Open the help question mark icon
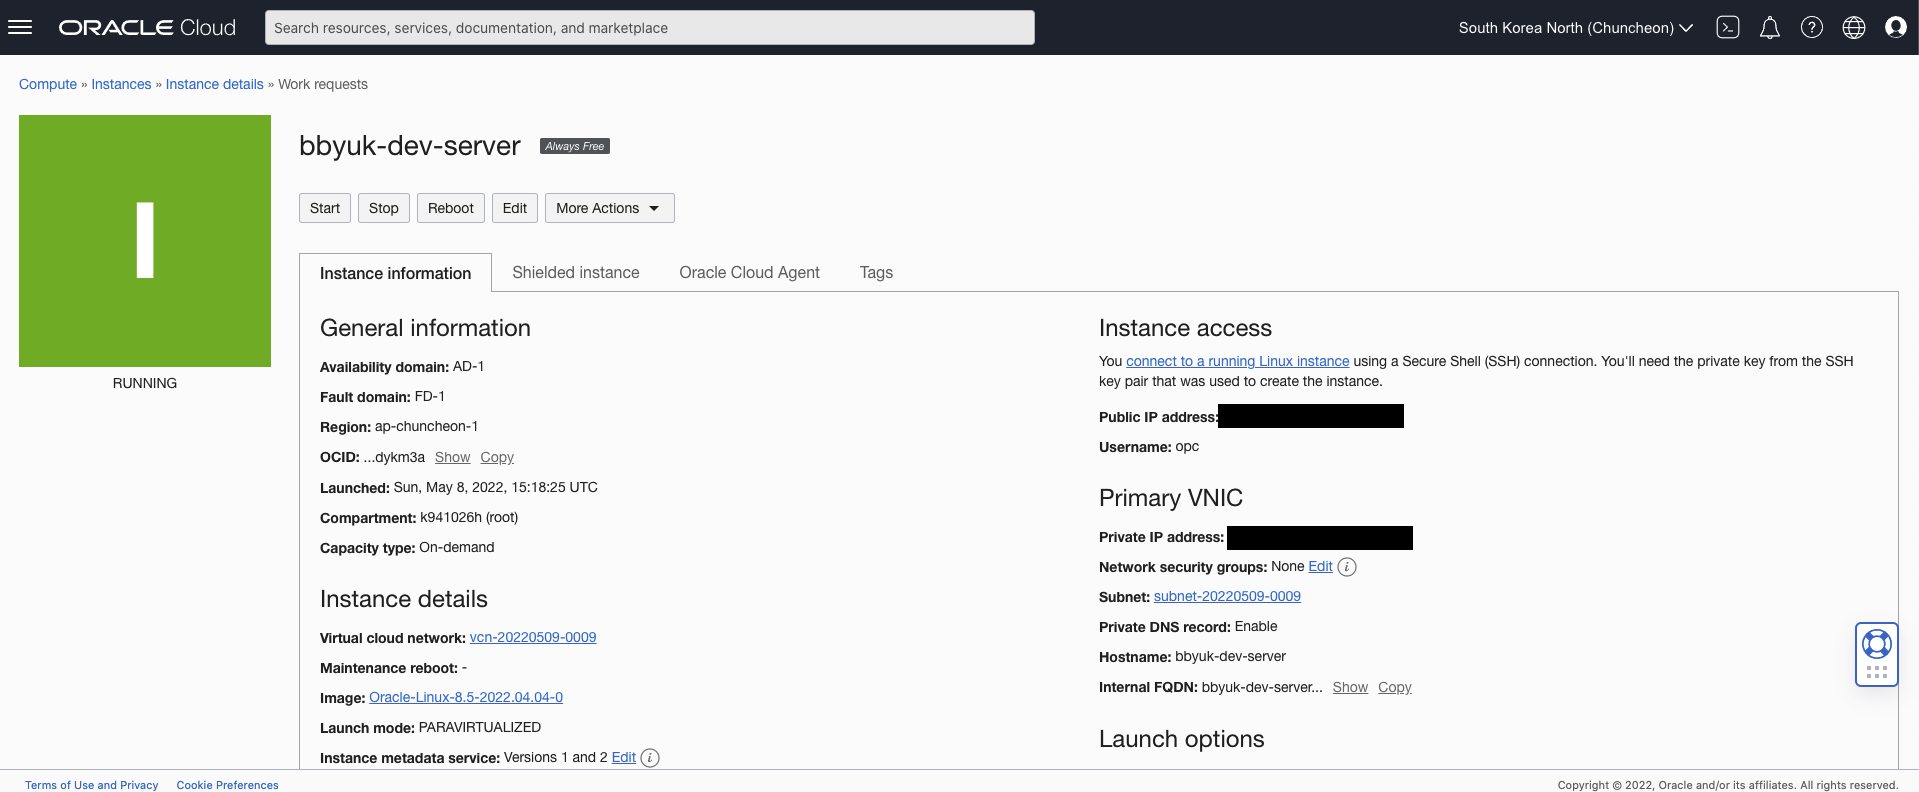1919x792 pixels. [x=1812, y=28]
